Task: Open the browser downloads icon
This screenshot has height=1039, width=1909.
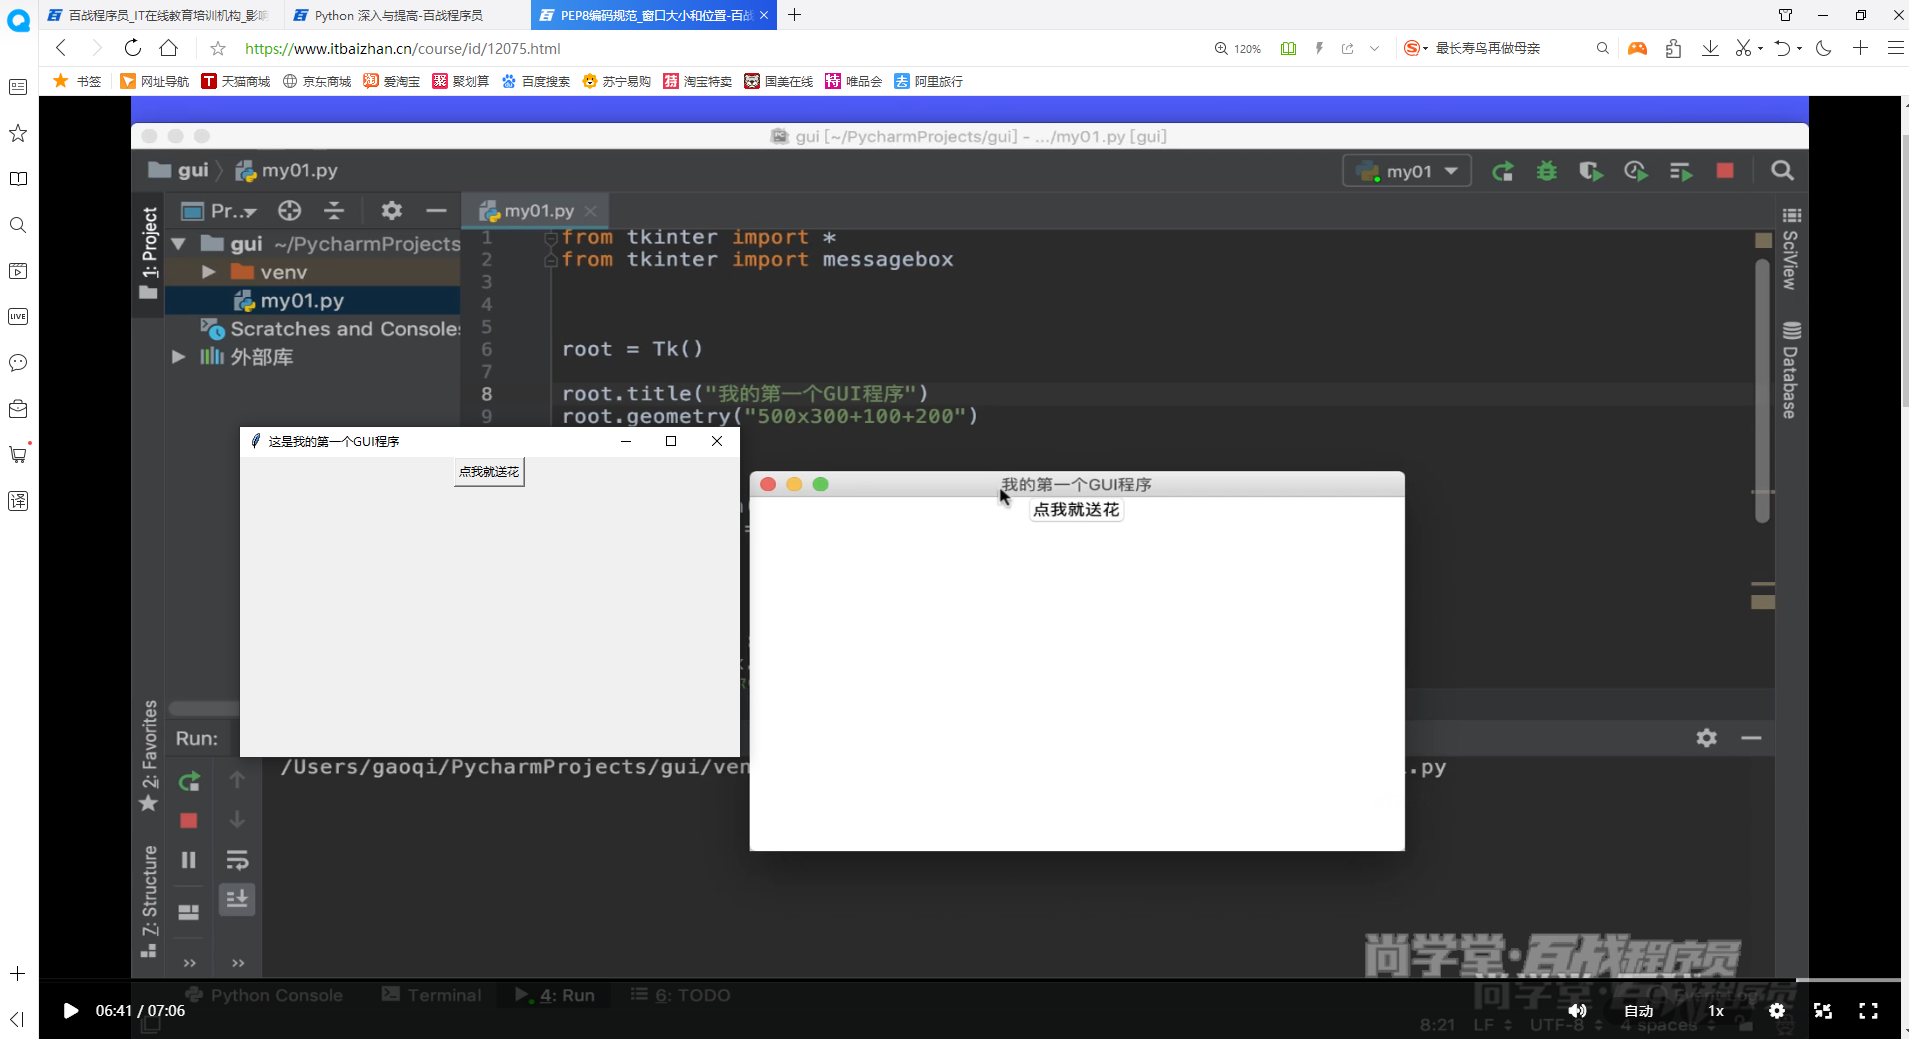Action: point(1710,48)
